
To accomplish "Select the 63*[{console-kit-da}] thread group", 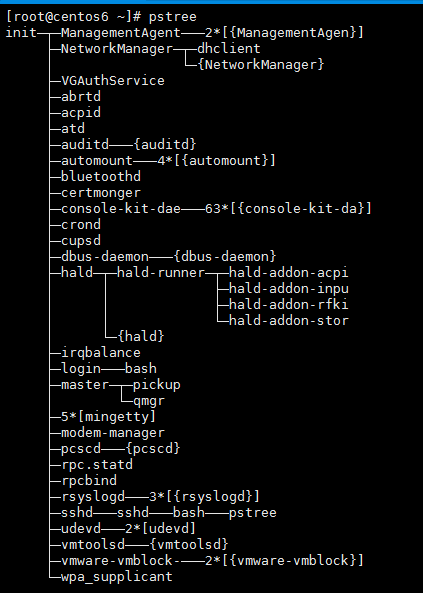I will pos(288,209).
